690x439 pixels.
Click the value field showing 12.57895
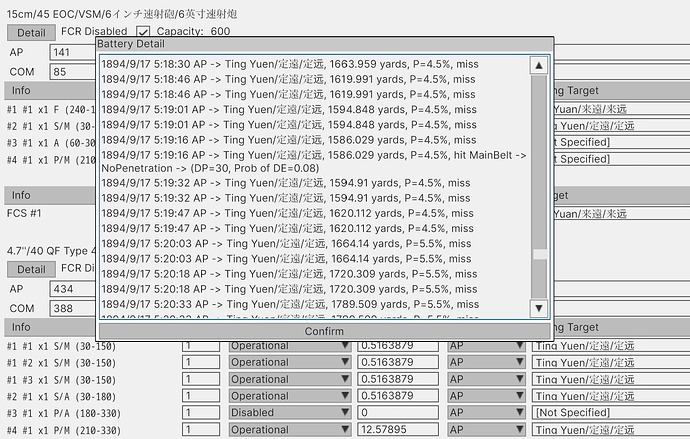(397, 430)
